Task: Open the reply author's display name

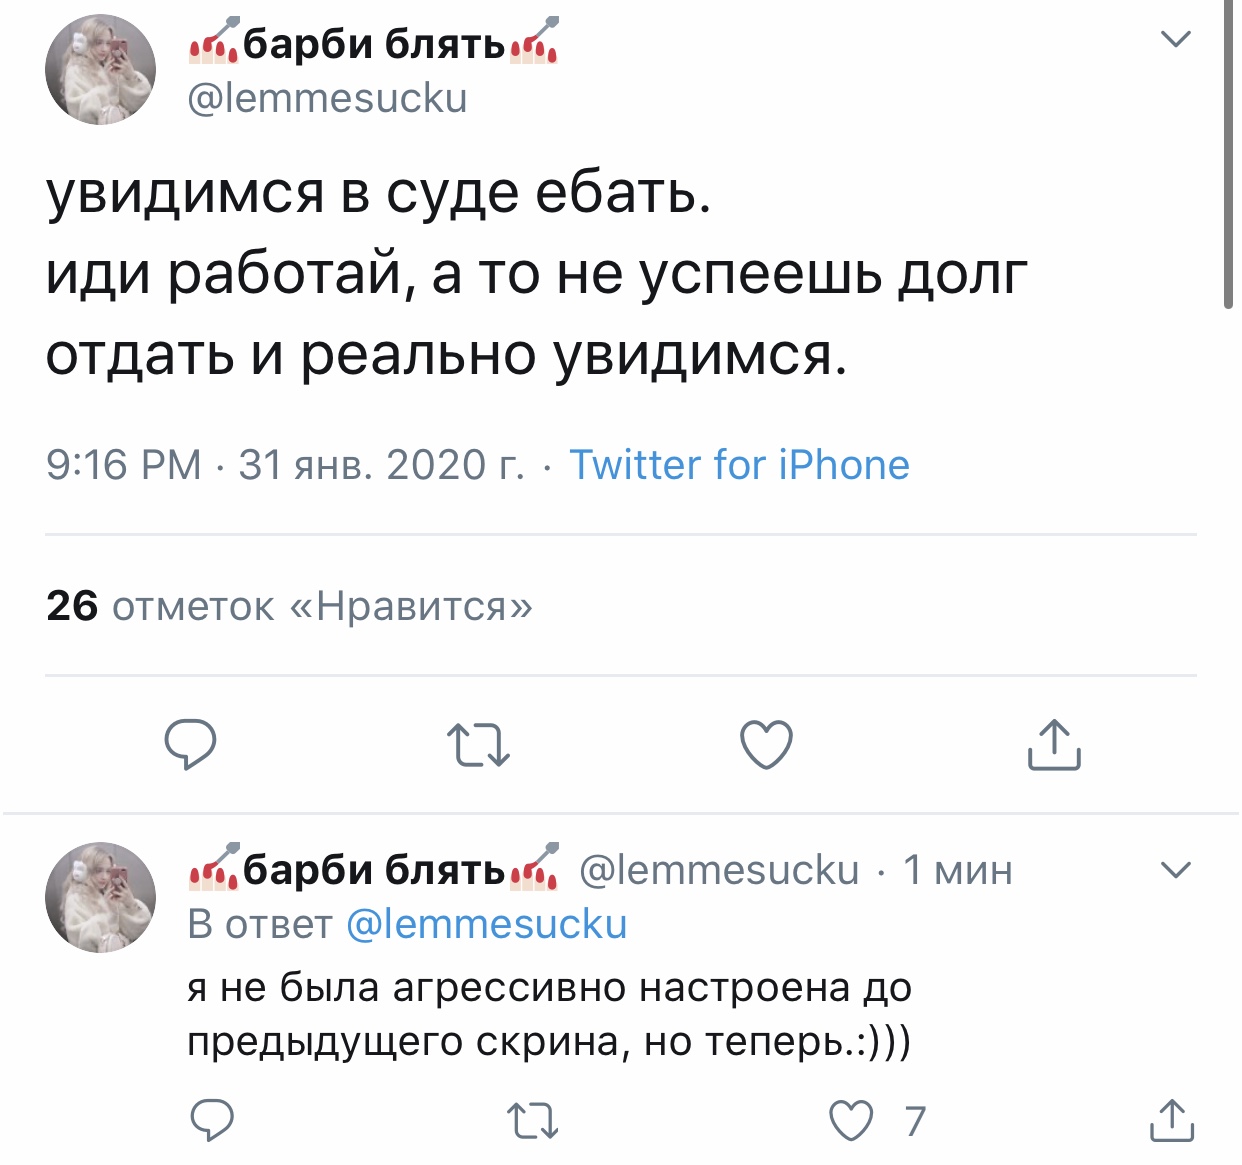Action: point(374,869)
